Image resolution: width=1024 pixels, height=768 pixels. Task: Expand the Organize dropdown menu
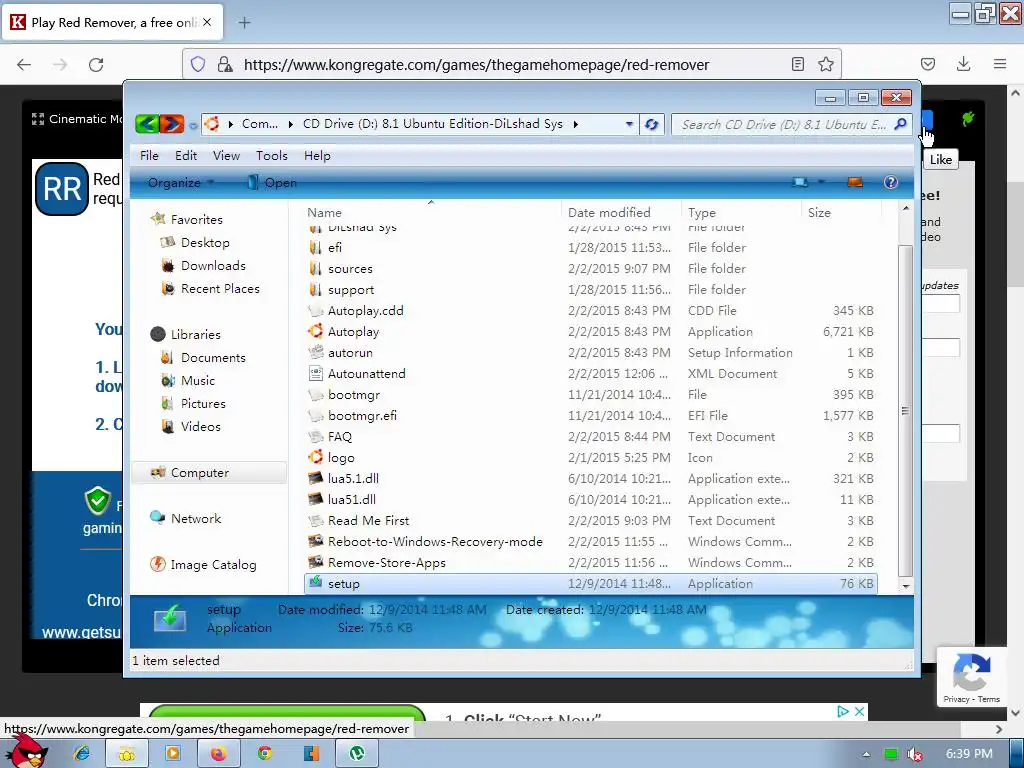point(181,183)
